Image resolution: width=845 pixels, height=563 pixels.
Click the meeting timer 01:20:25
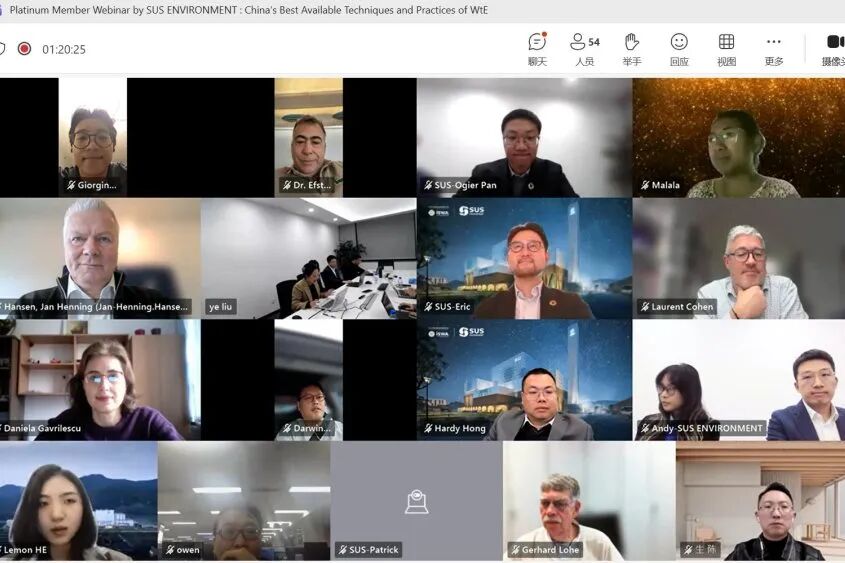(64, 50)
